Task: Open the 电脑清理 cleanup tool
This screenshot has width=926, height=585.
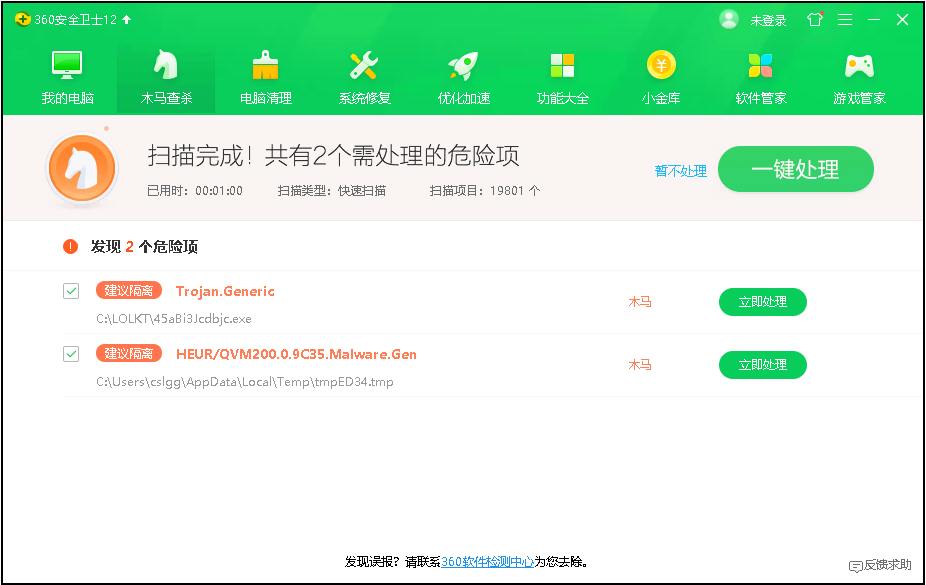Action: [x=264, y=75]
